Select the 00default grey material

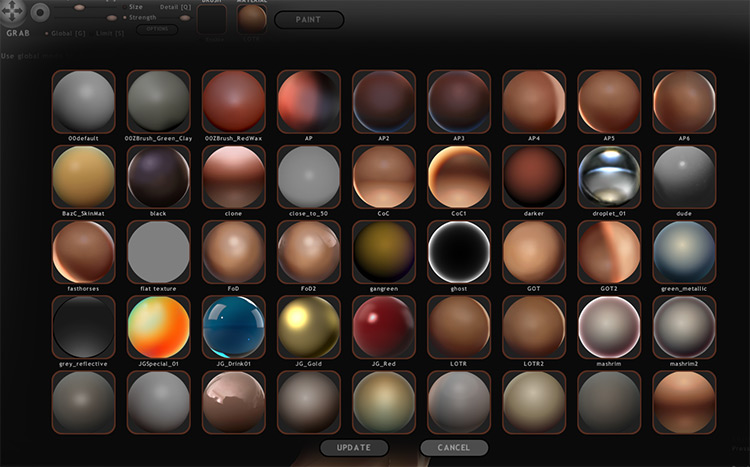coord(84,101)
